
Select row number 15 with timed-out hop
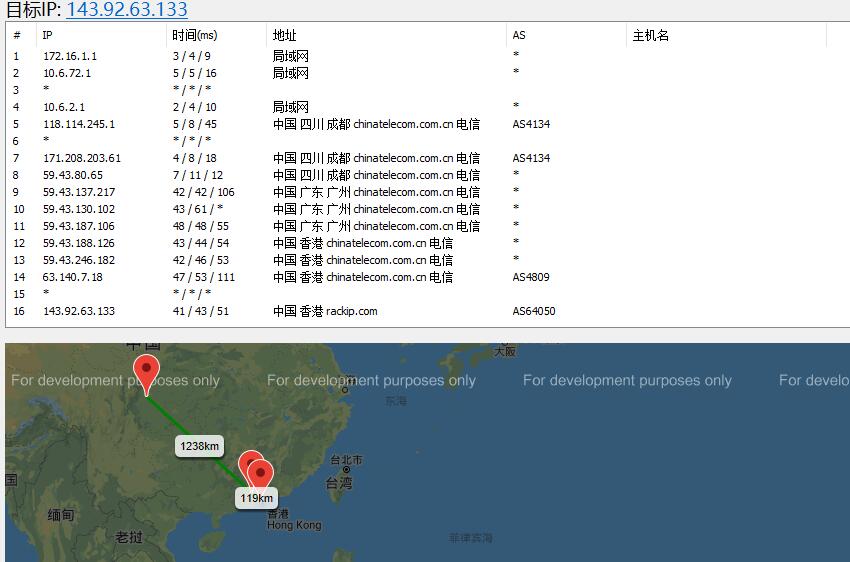click(19, 294)
